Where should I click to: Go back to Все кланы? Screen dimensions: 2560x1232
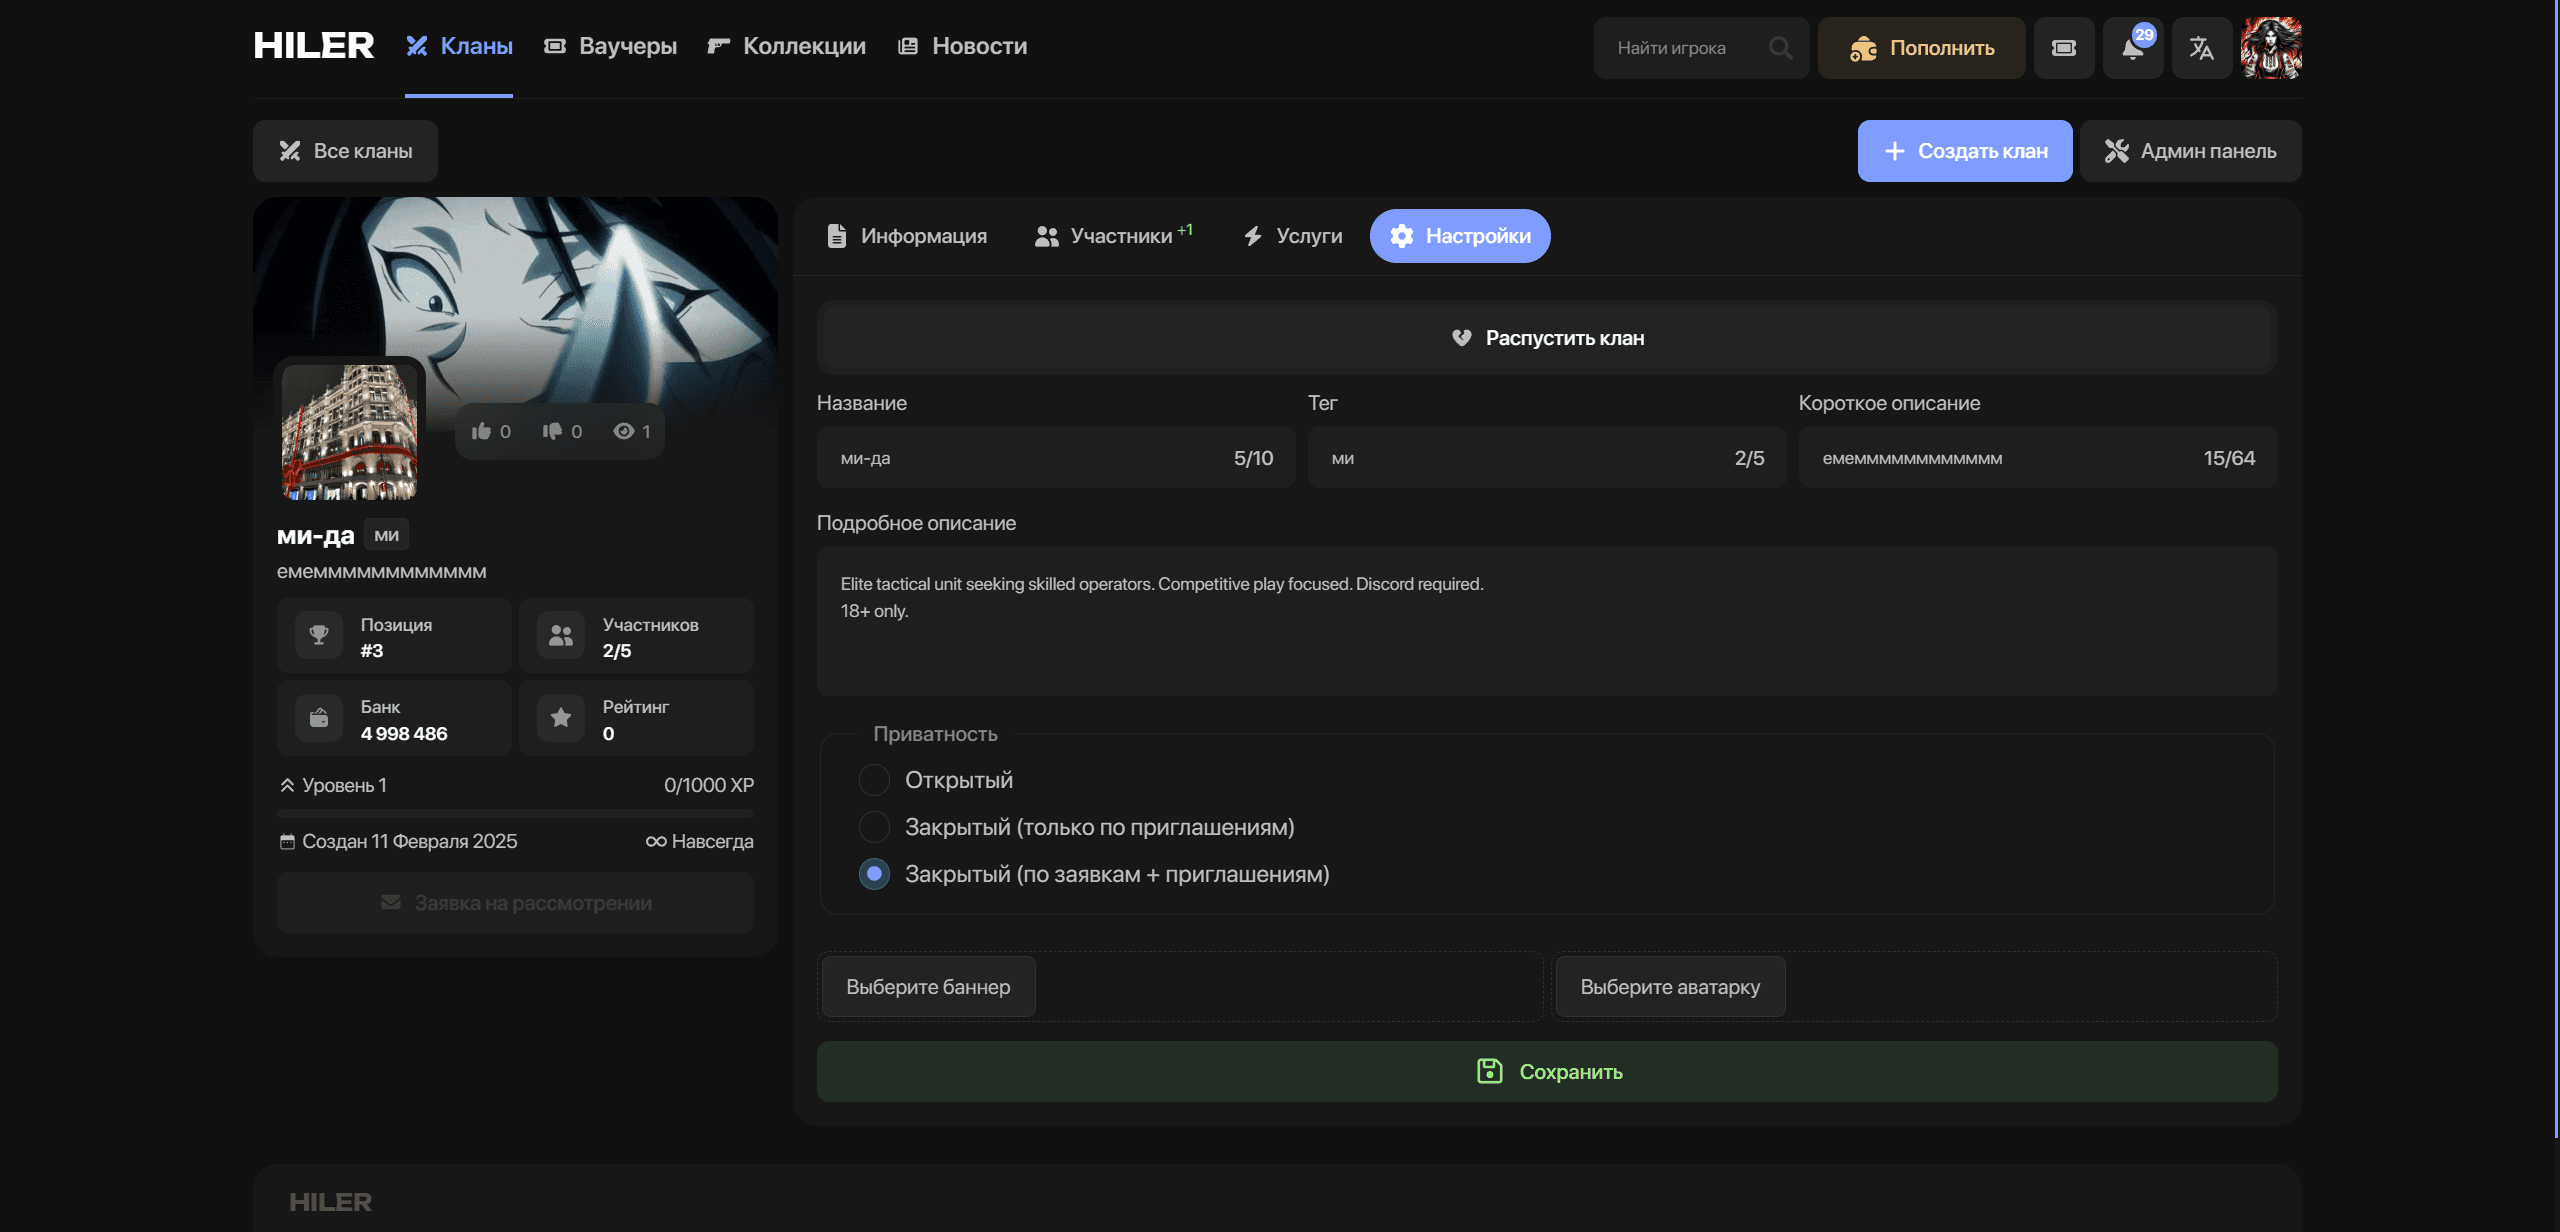[x=345, y=151]
